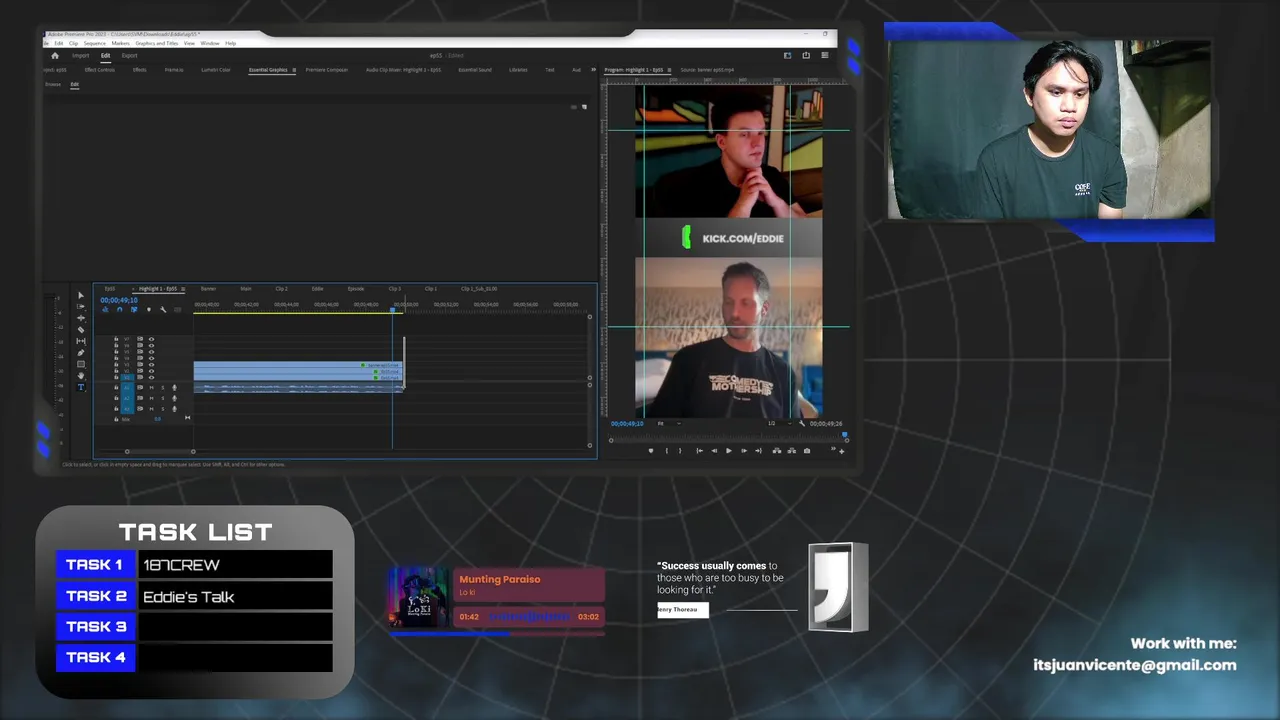1280x720 pixels.
Task: Open Graphics and Titles menu
Action: pyautogui.click(x=156, y=43)
